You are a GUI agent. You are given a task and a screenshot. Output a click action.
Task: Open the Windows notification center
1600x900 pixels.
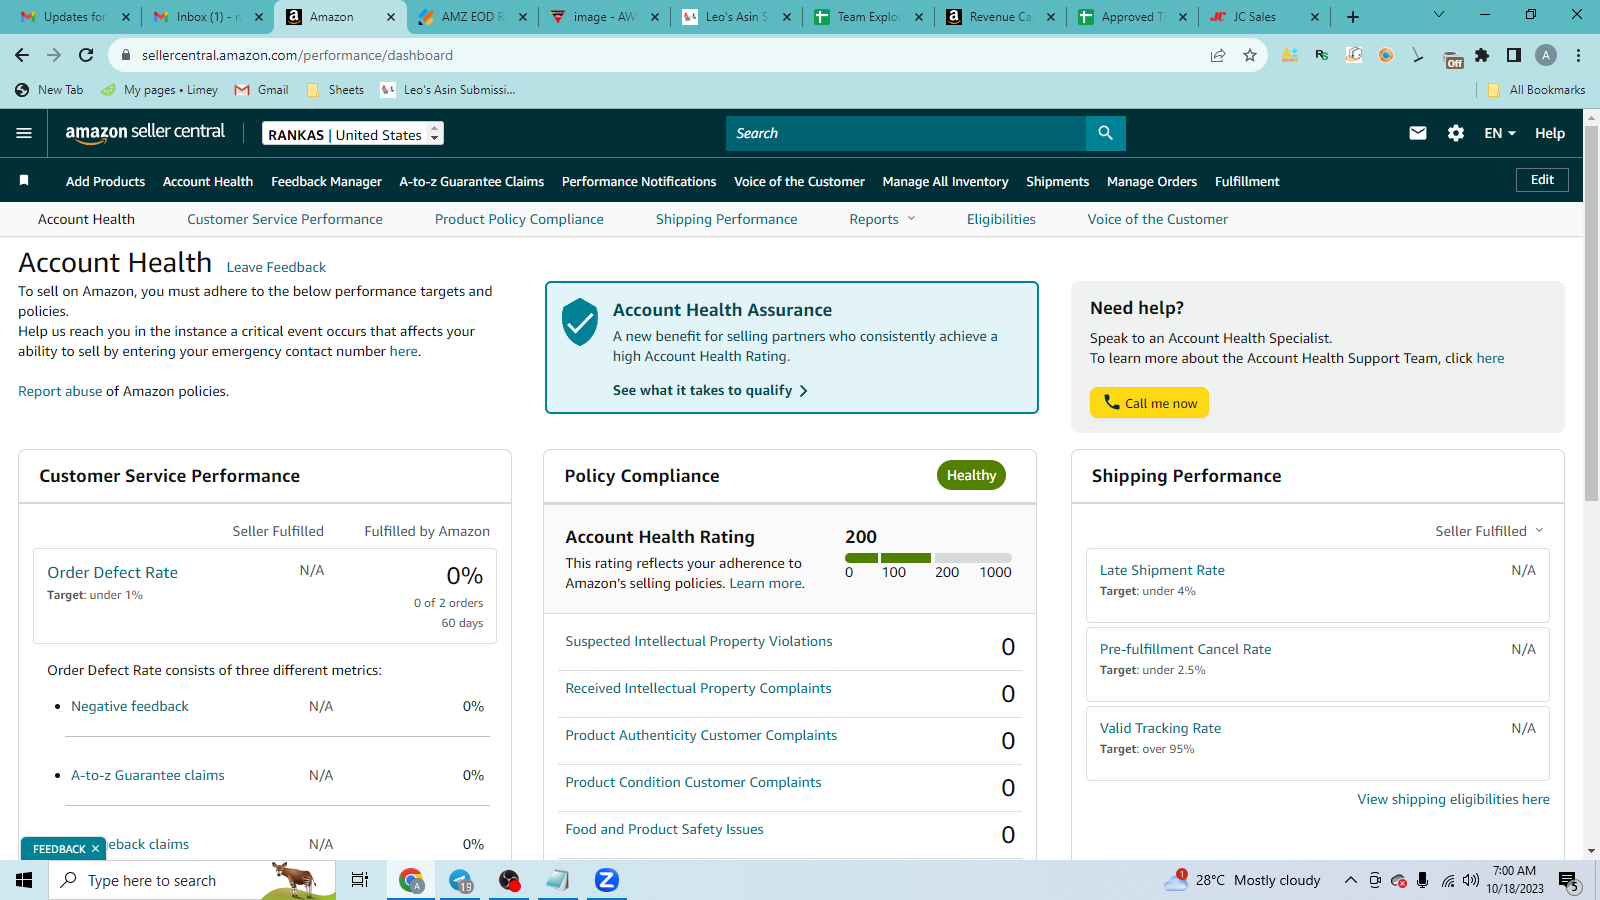[1568, 880]
